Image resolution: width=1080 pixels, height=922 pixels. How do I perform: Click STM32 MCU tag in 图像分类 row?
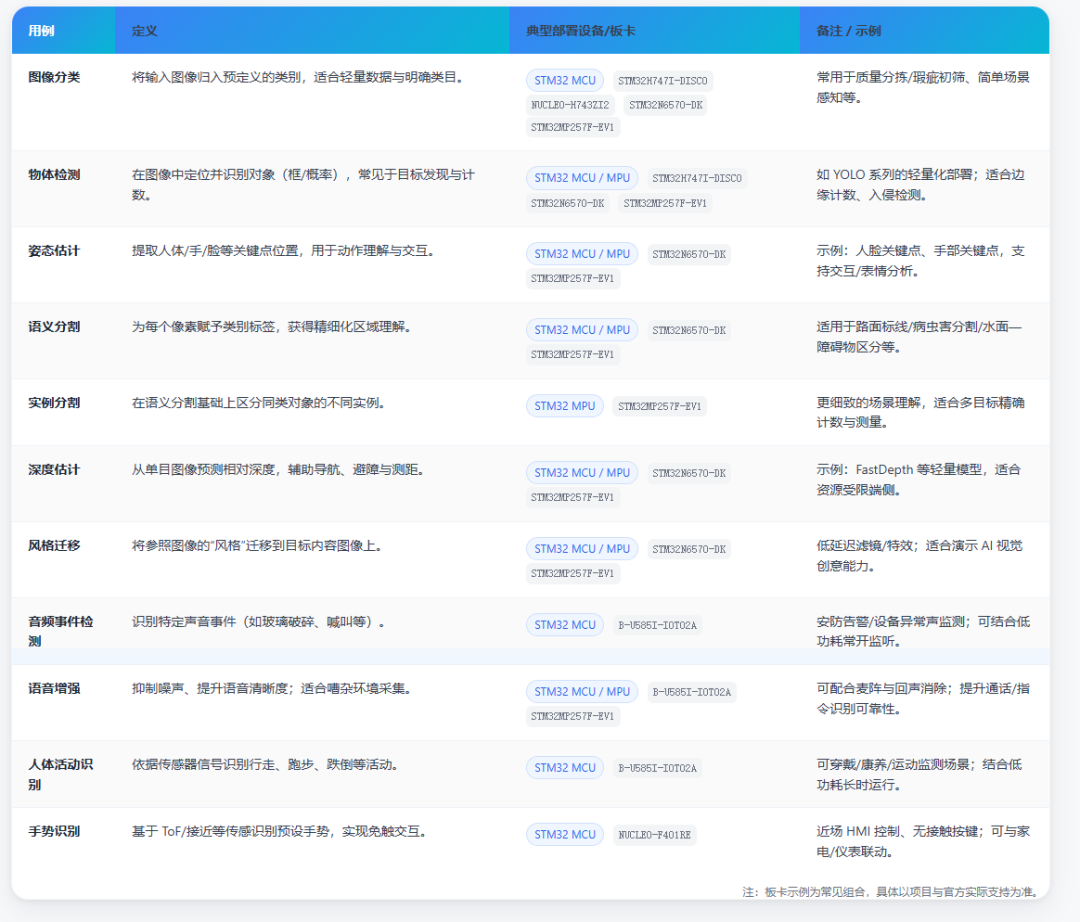(x=565, y=81)
